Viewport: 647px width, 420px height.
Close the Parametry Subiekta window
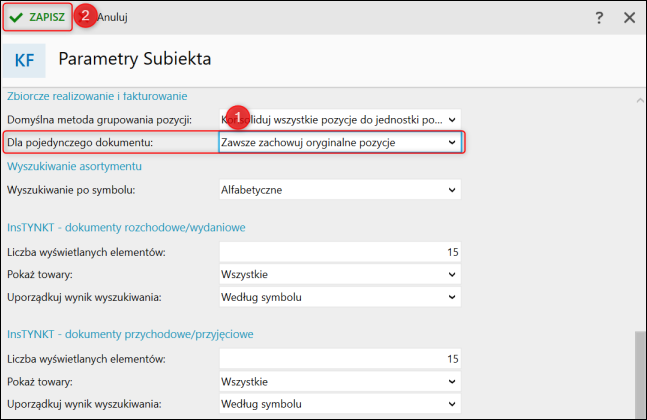tap(629, 17)
